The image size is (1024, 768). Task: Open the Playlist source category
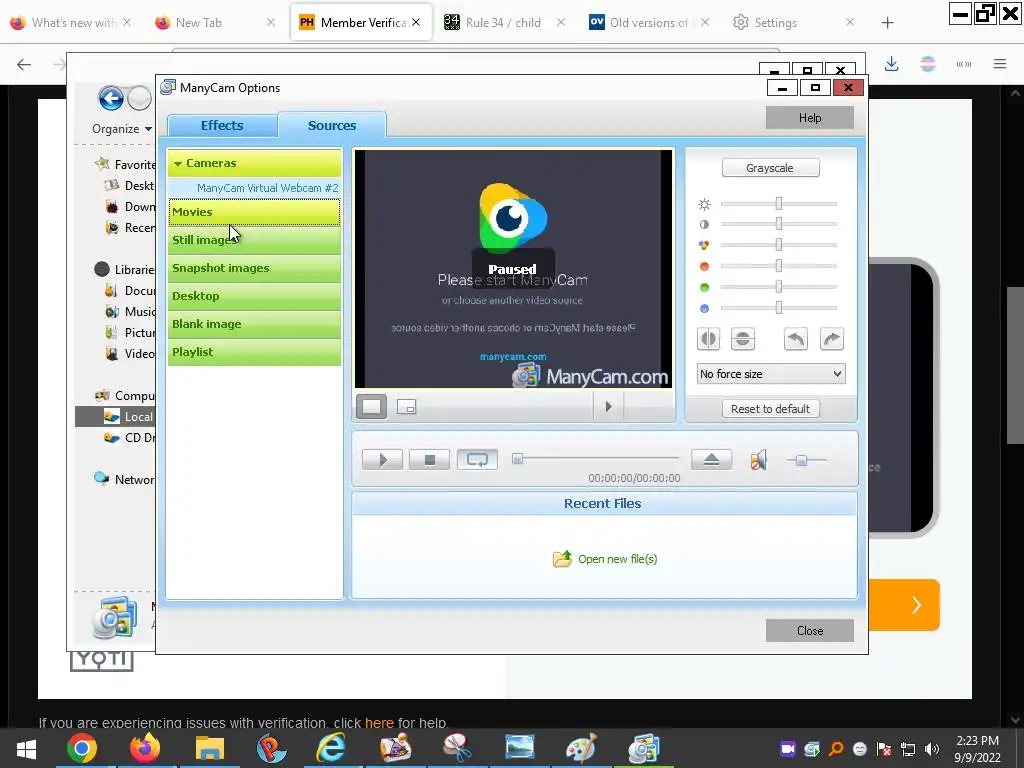pyautogui.click(x=254, y=353)
